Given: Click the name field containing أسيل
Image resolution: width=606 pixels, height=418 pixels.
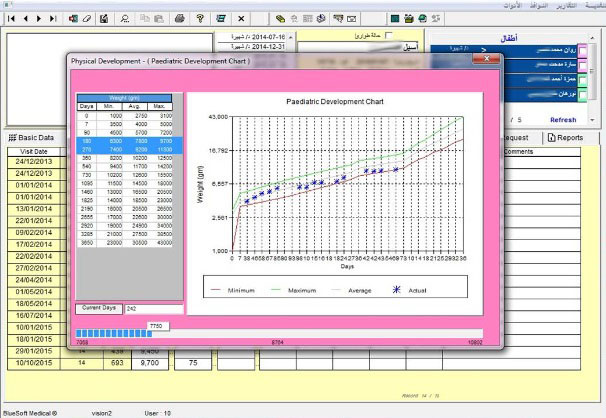Looking at the screenshot, I should point(359,48).
